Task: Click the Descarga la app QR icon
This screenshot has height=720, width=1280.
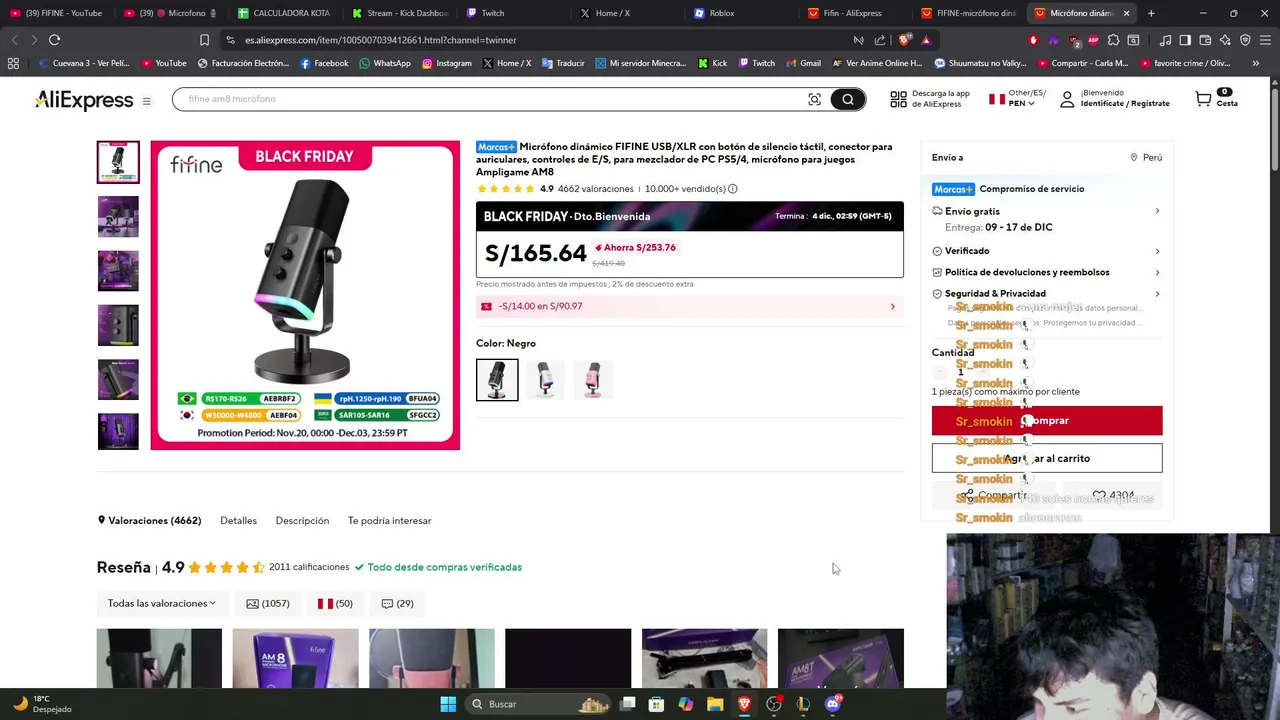Action: [x=898, y=99]
